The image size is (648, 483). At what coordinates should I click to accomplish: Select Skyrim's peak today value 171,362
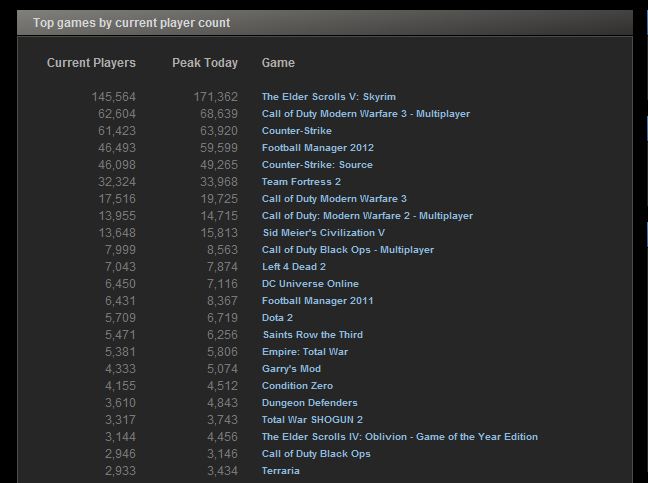216,97
